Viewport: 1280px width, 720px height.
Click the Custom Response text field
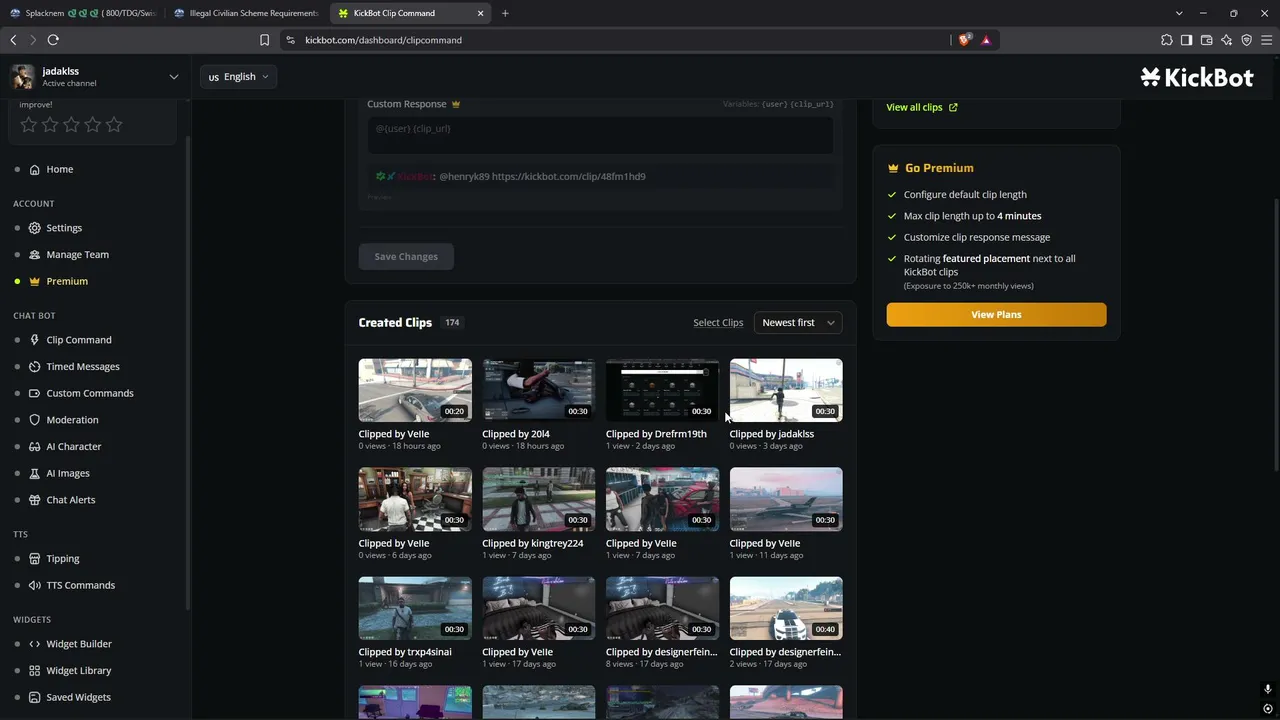pyautogui.click(x=600, y=135)
